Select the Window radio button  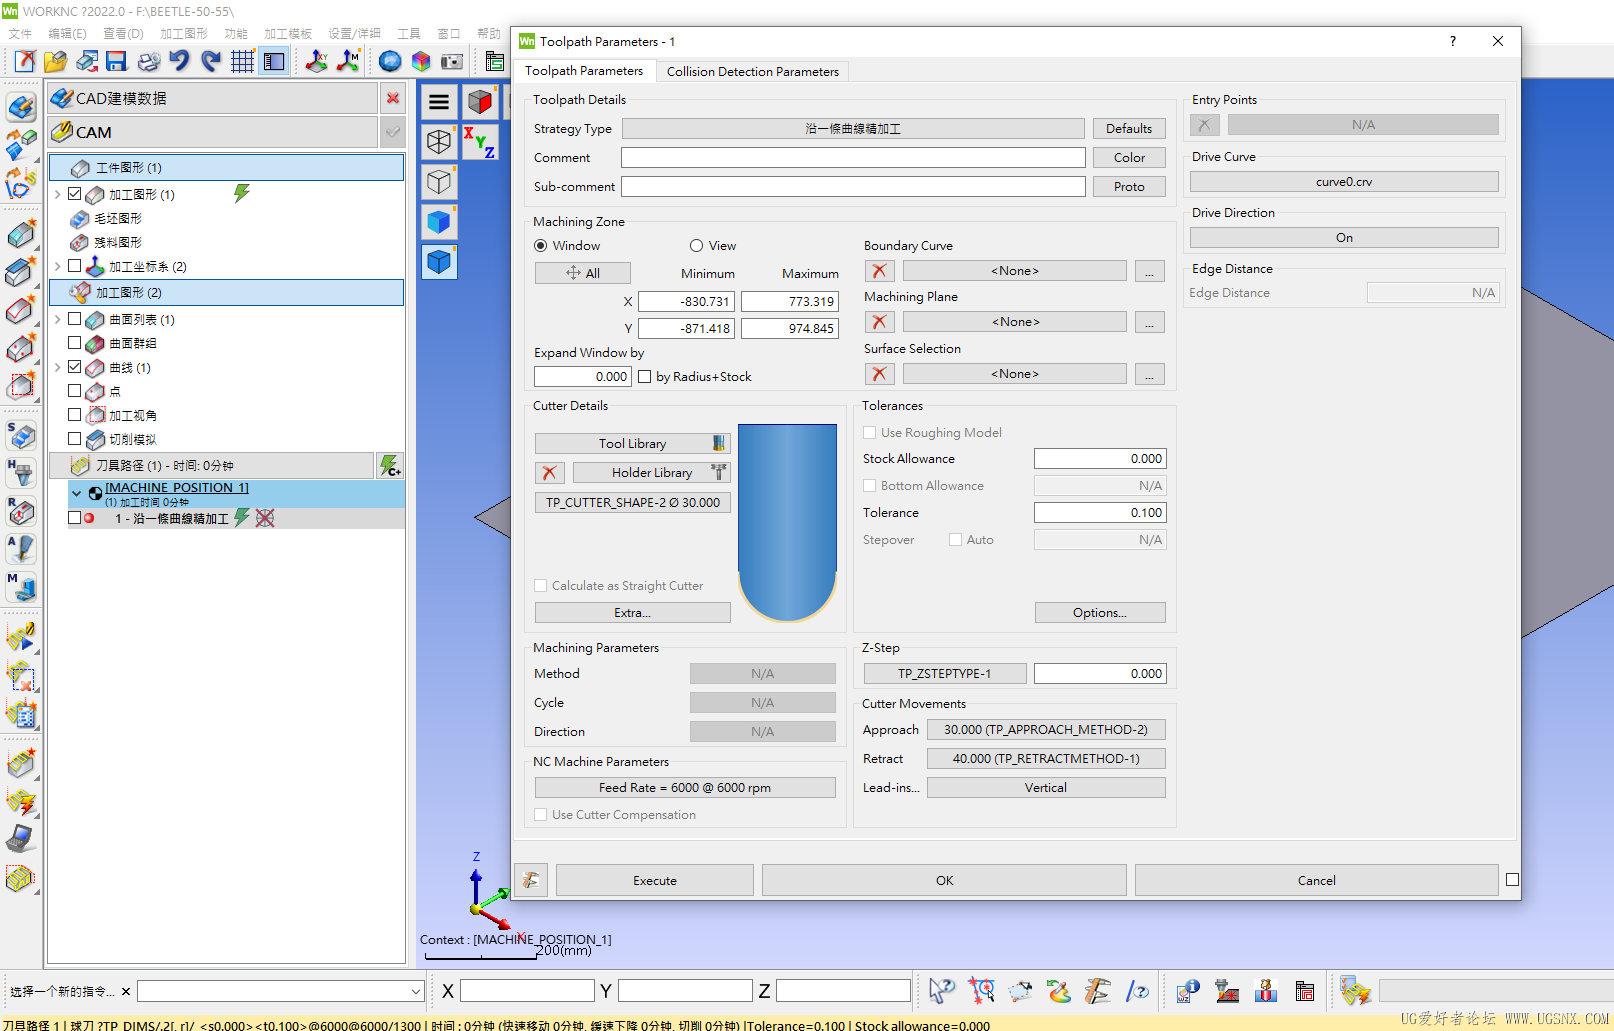pos(541,246)
